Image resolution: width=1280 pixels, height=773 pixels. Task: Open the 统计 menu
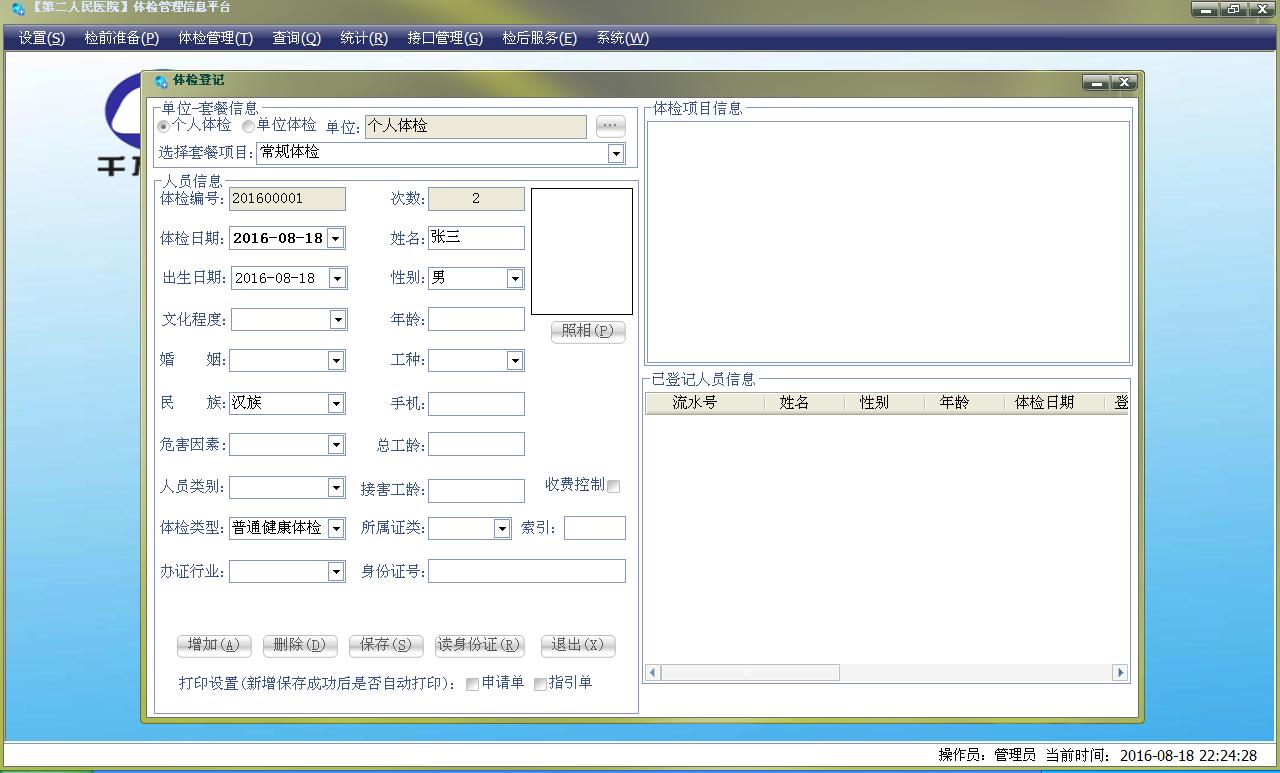(x=363, y=38)
